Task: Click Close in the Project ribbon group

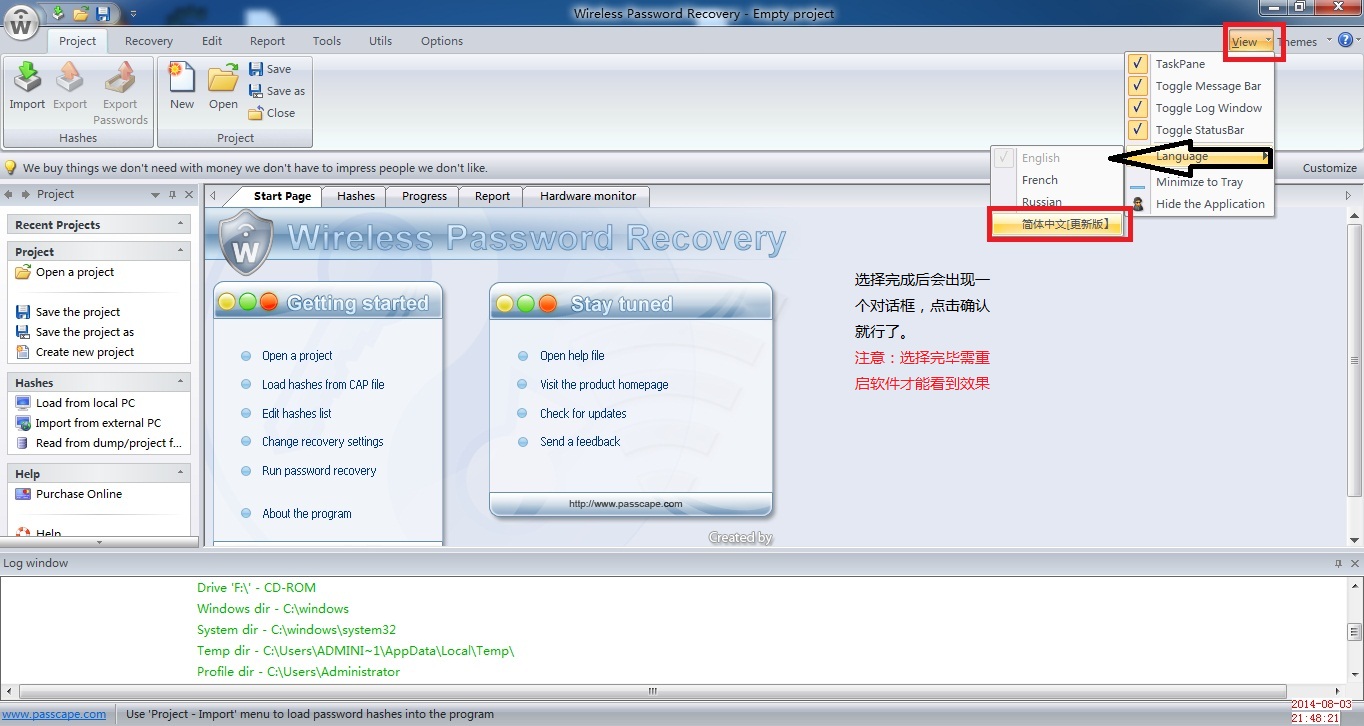Action: [272, 113]
